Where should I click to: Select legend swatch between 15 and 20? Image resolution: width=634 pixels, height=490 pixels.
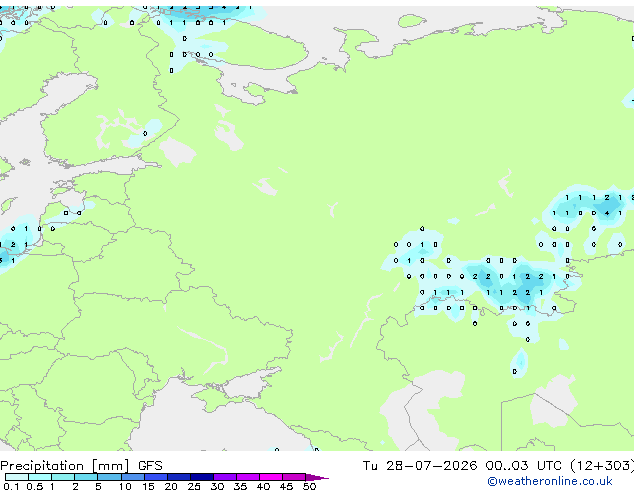156,477
